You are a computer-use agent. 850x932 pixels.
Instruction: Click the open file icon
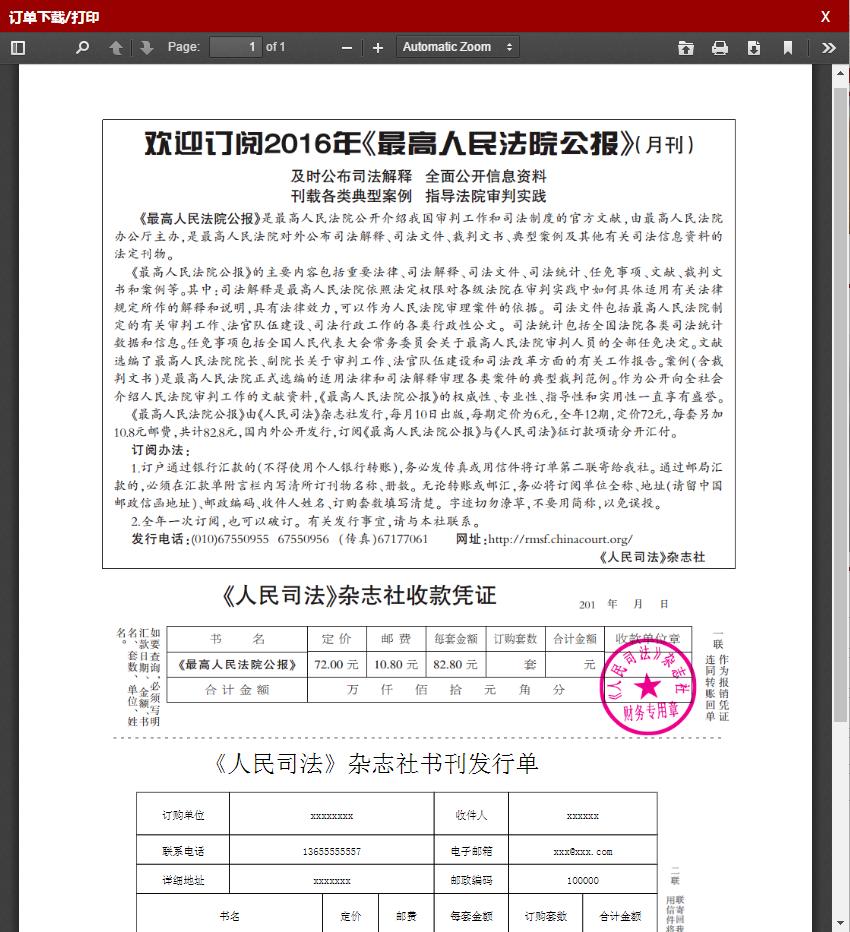click(686, 48)
